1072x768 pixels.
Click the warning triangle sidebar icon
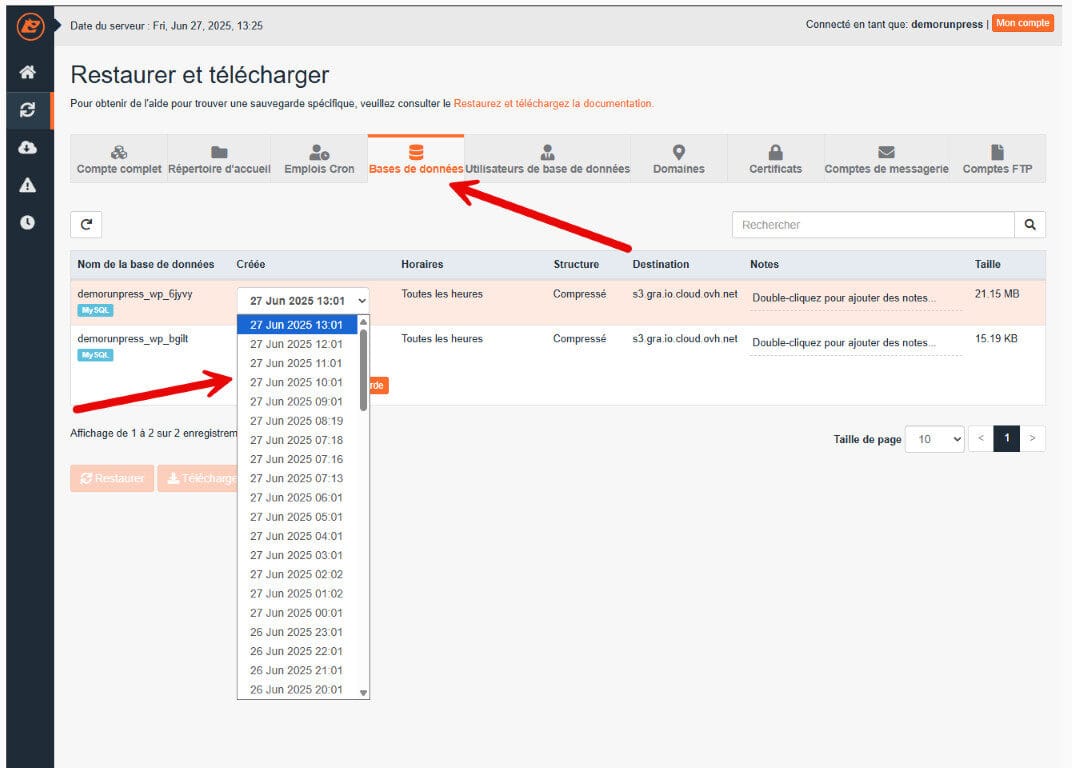28,185
